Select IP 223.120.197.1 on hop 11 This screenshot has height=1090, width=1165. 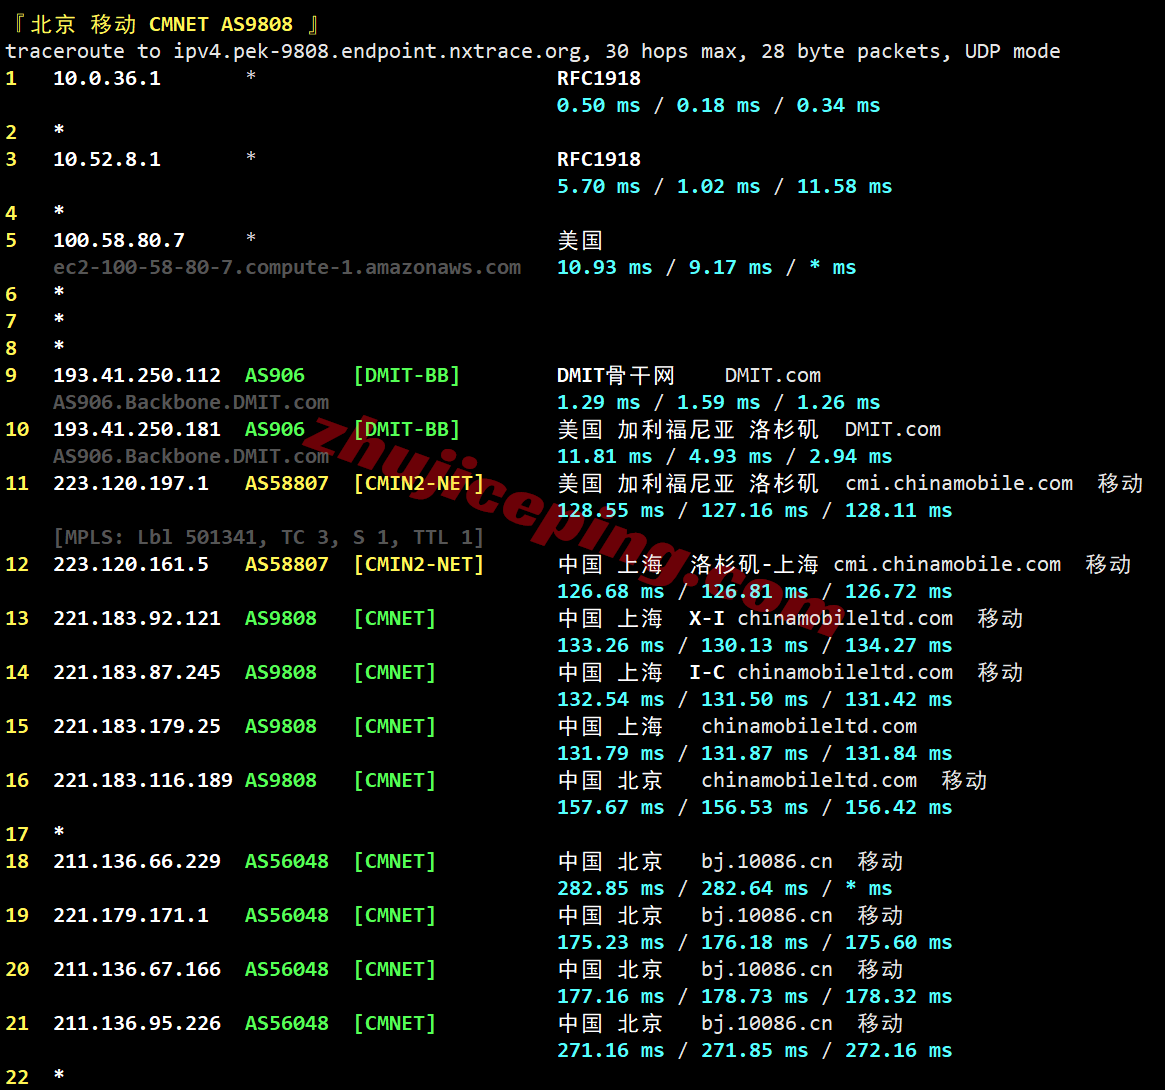[x=131, y=483]
